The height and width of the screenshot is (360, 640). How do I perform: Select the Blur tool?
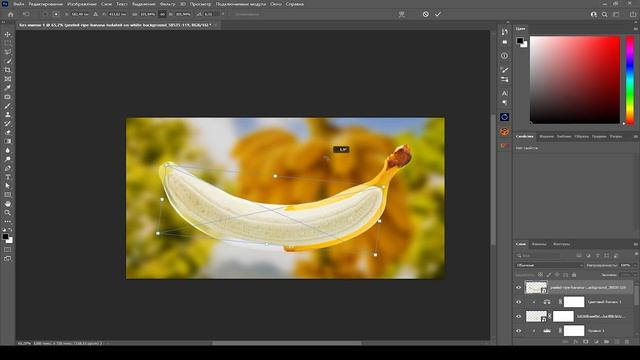[7, 150]
